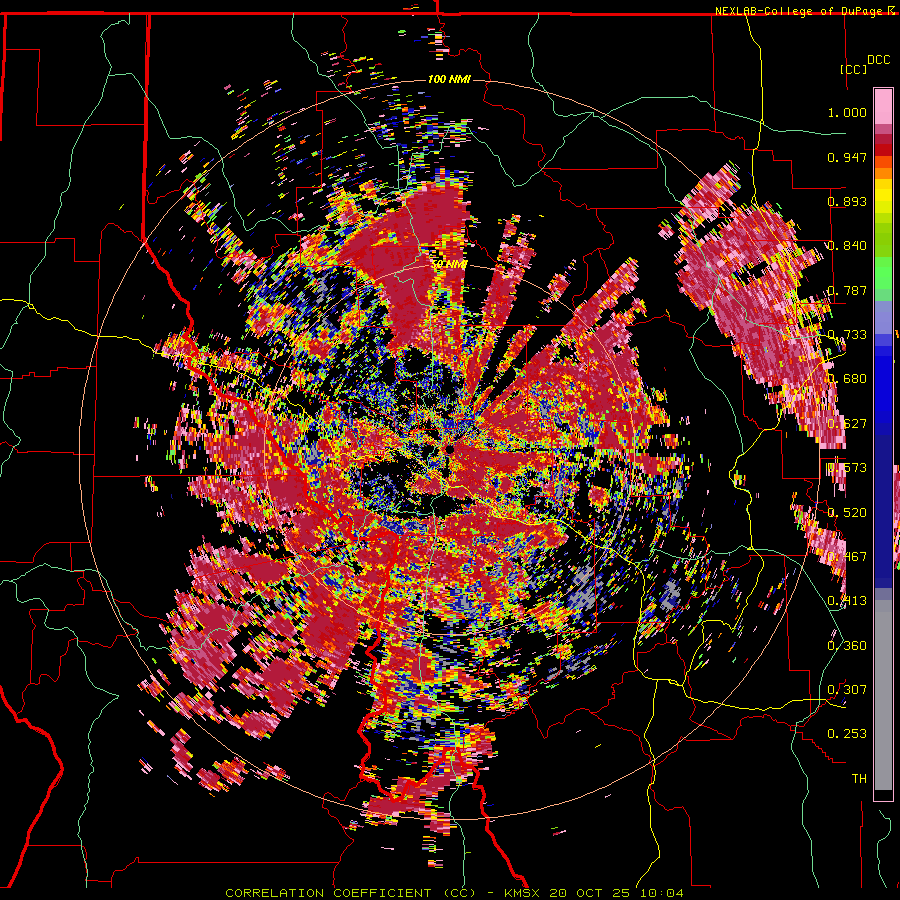
Task: Click the 0.627 scale value
Action: pos(847,424)
